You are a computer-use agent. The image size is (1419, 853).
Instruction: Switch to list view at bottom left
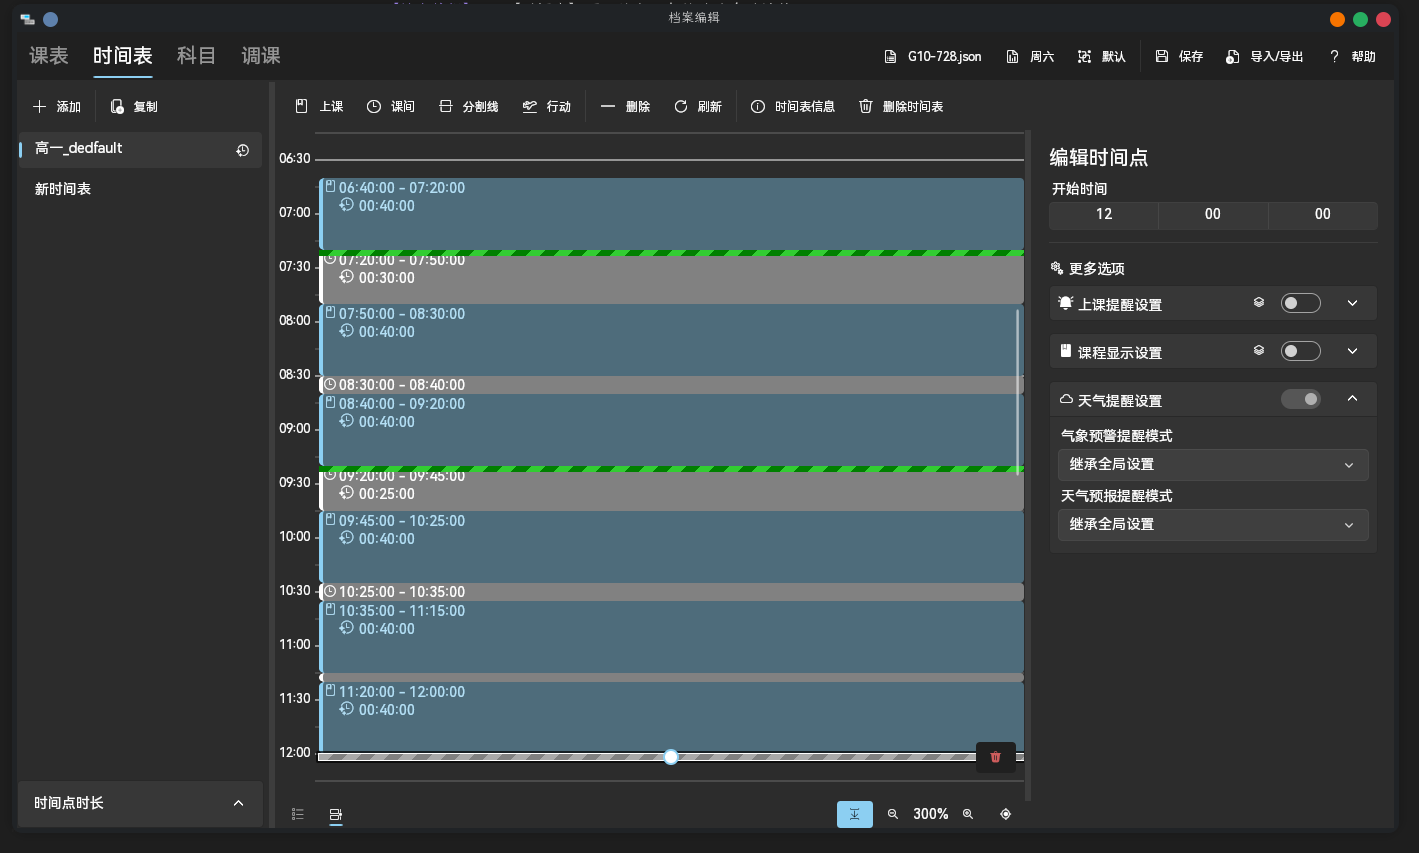297,814
